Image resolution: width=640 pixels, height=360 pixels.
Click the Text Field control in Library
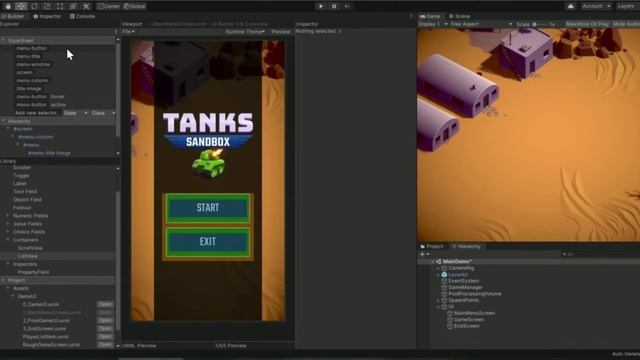[x=25, y=191]
